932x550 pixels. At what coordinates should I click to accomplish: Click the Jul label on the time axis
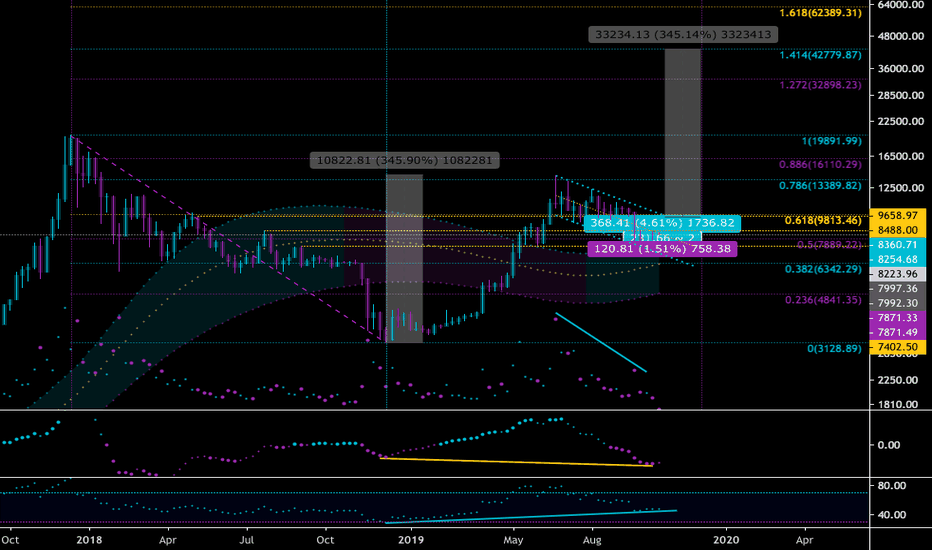pyautogui.click(x=247, y=540)
